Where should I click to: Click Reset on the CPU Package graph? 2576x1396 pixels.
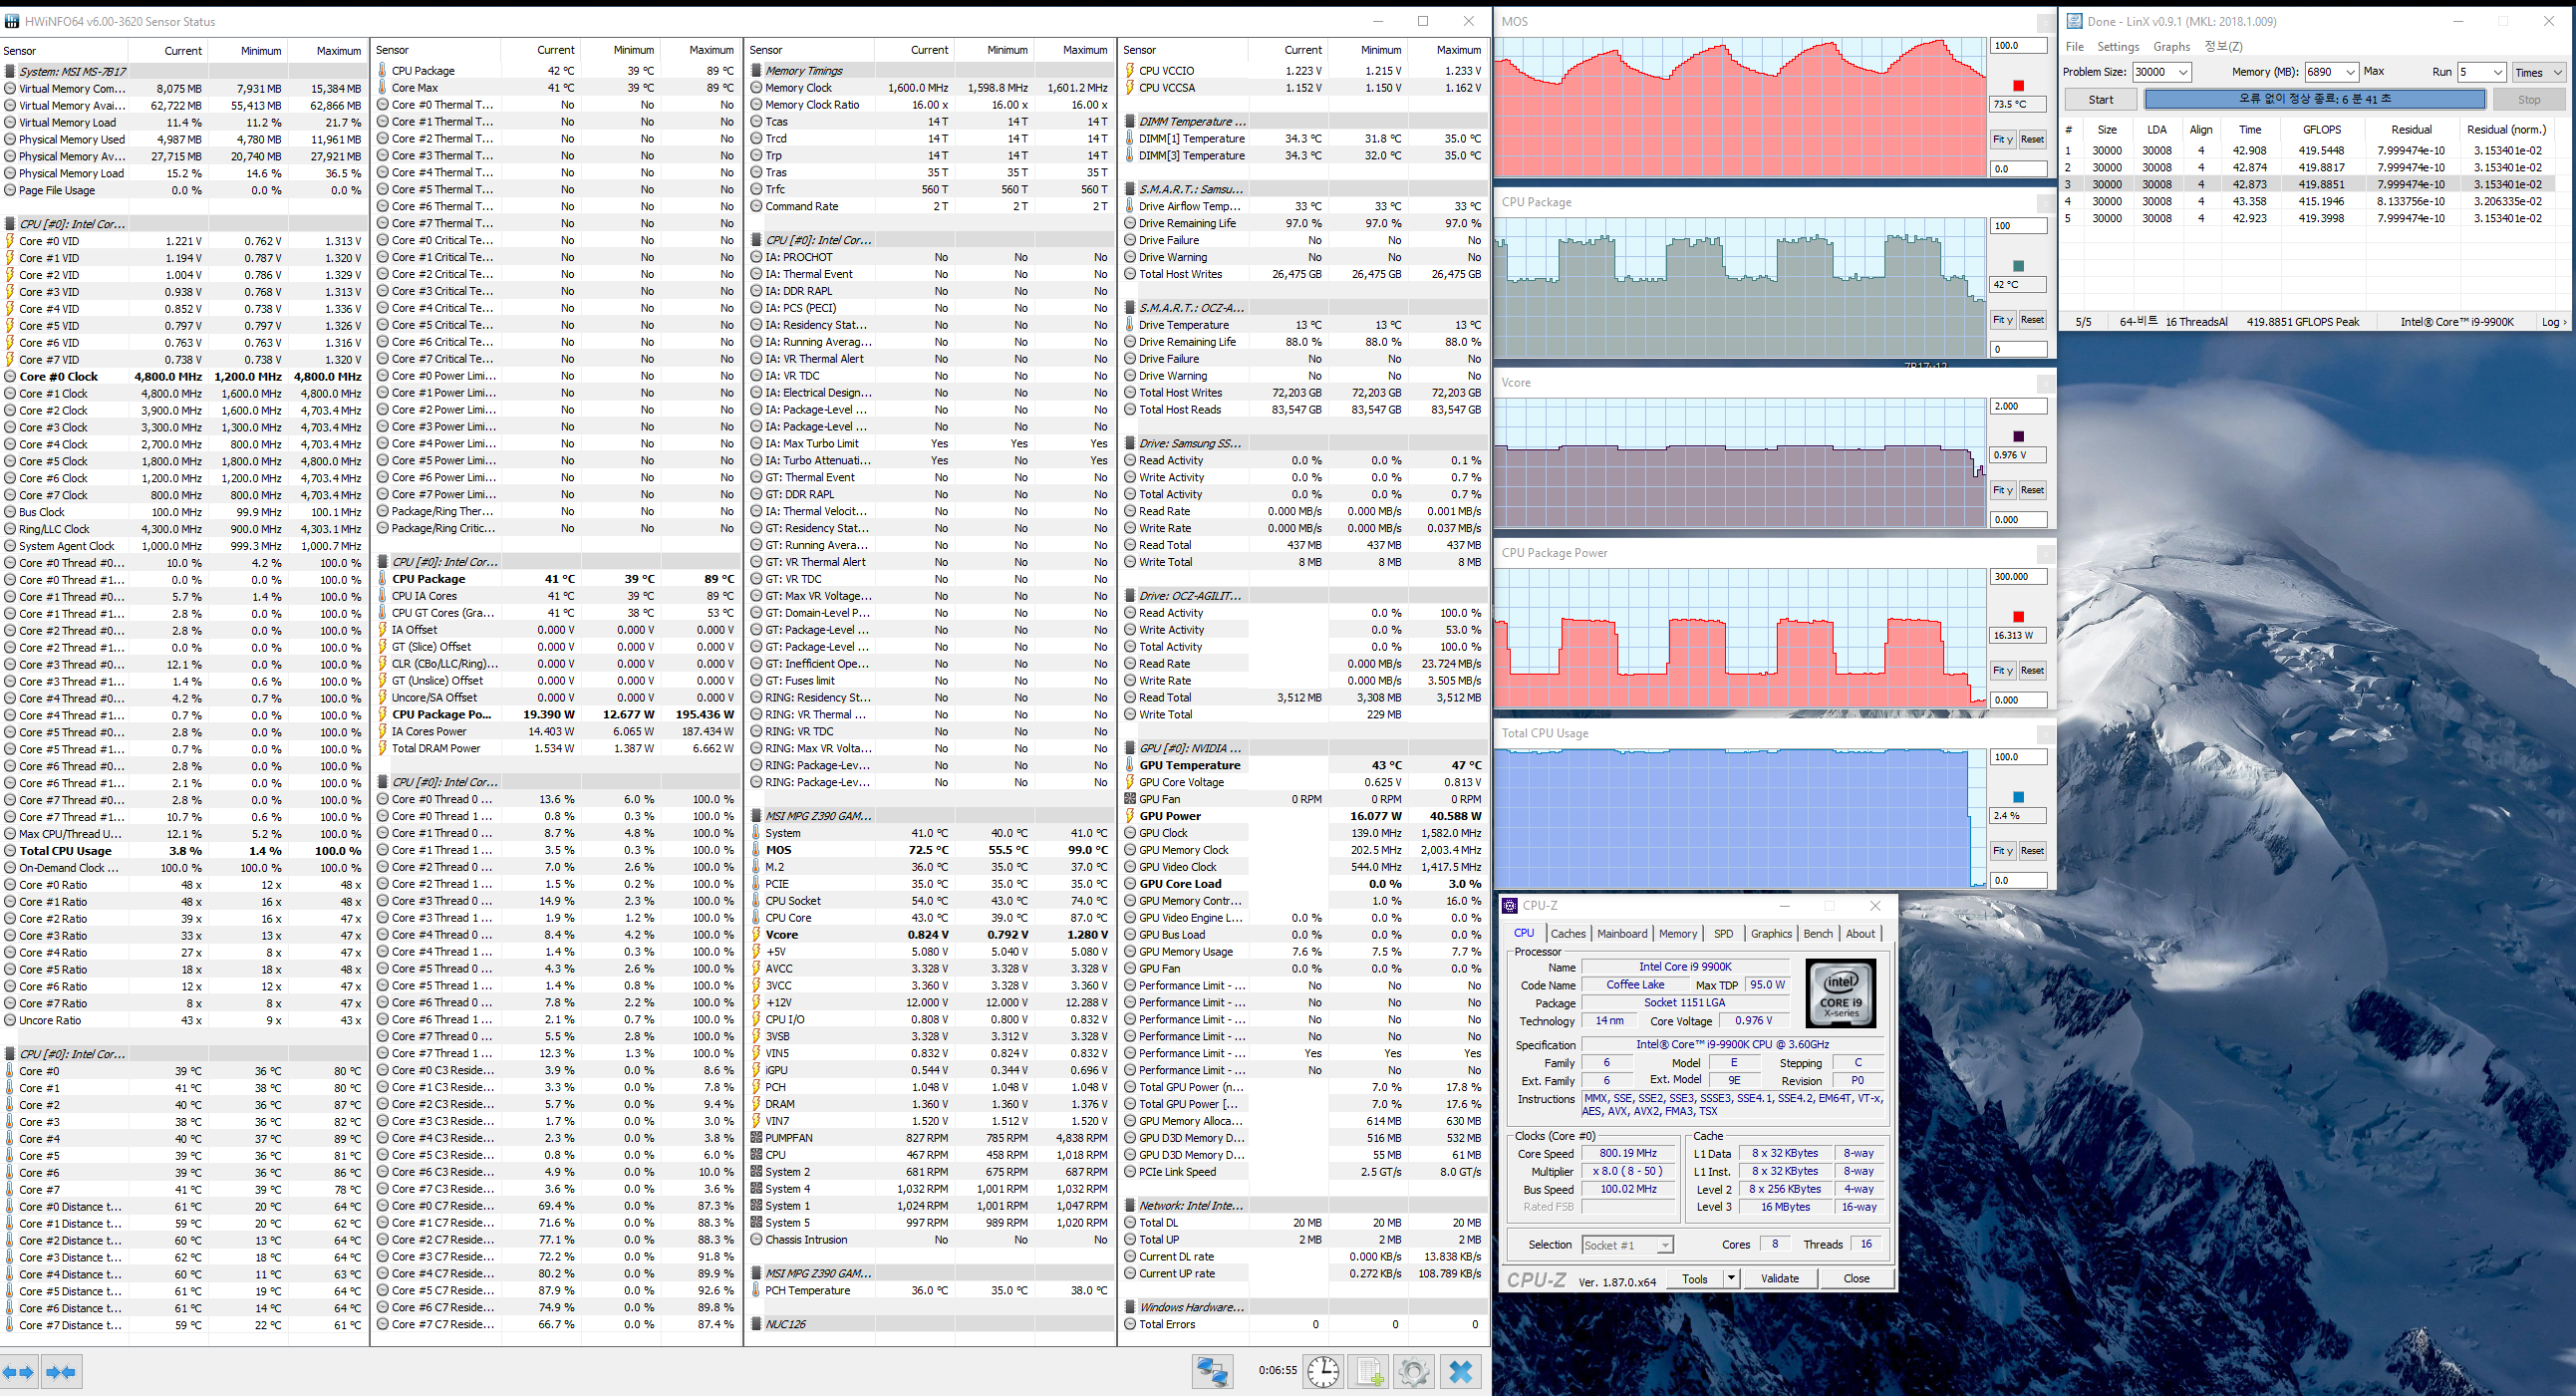(2032, 320)
